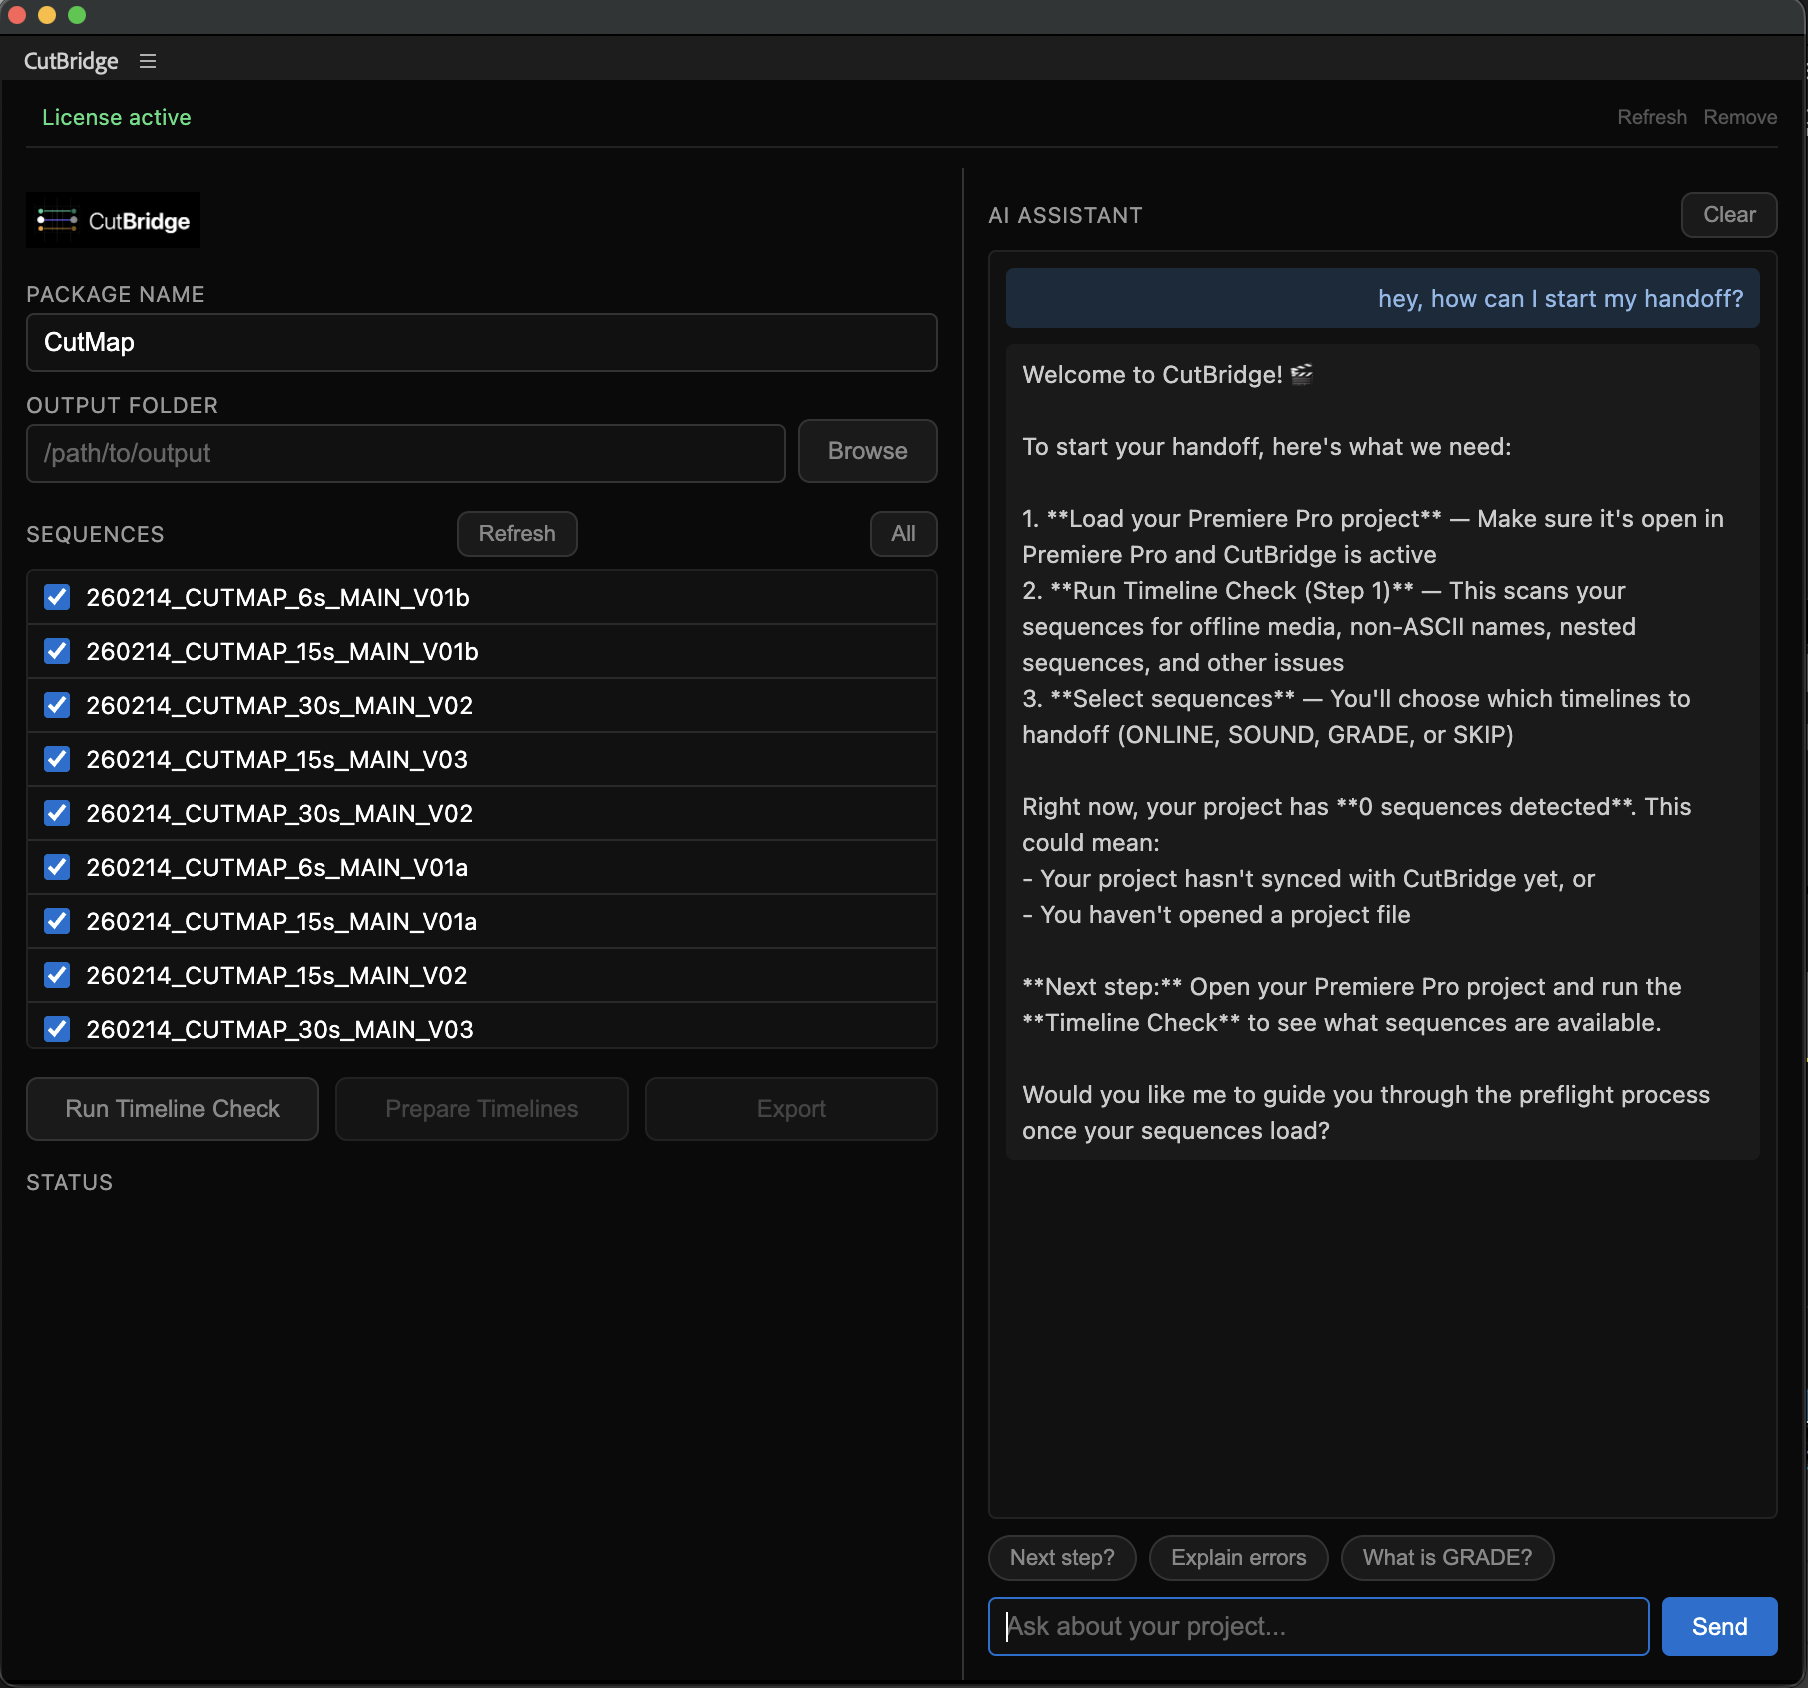Click the "What is GRADE?" chip
Viewport: 1808px width, 1688px height.
(x=1446, y=1557)
